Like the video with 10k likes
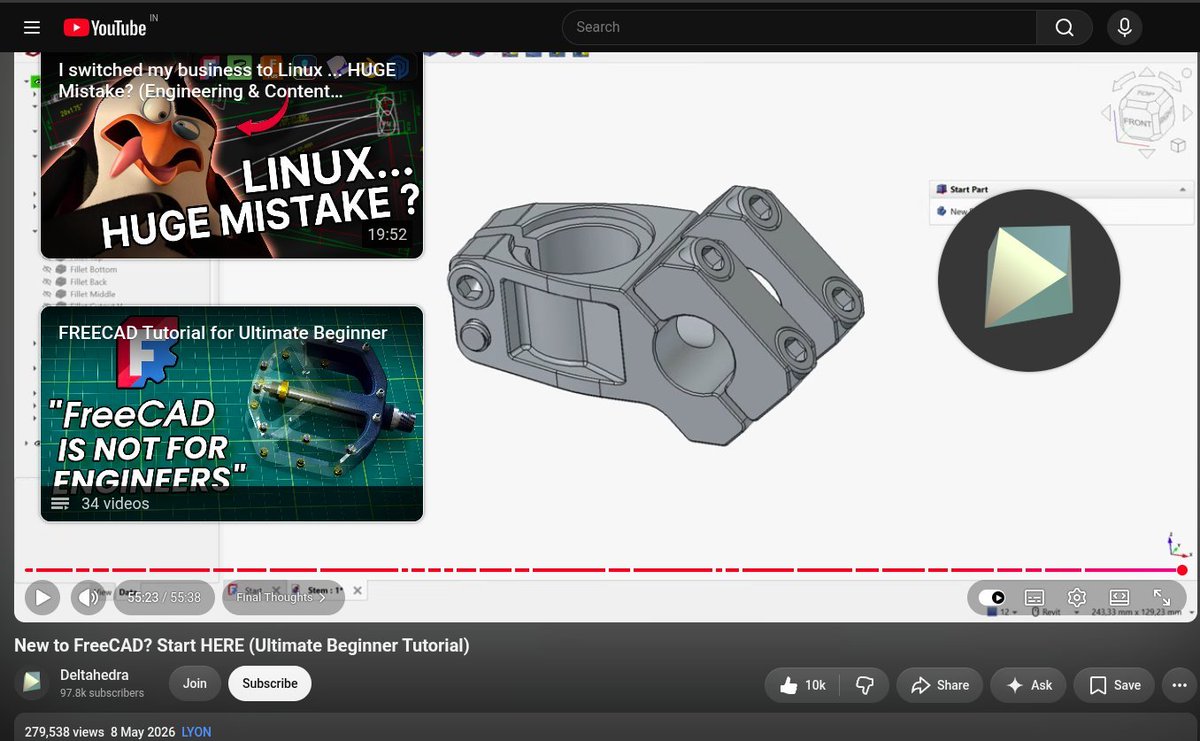This screenshot has height=741, width=1200. pyautogui.click(x=803, y=685)
